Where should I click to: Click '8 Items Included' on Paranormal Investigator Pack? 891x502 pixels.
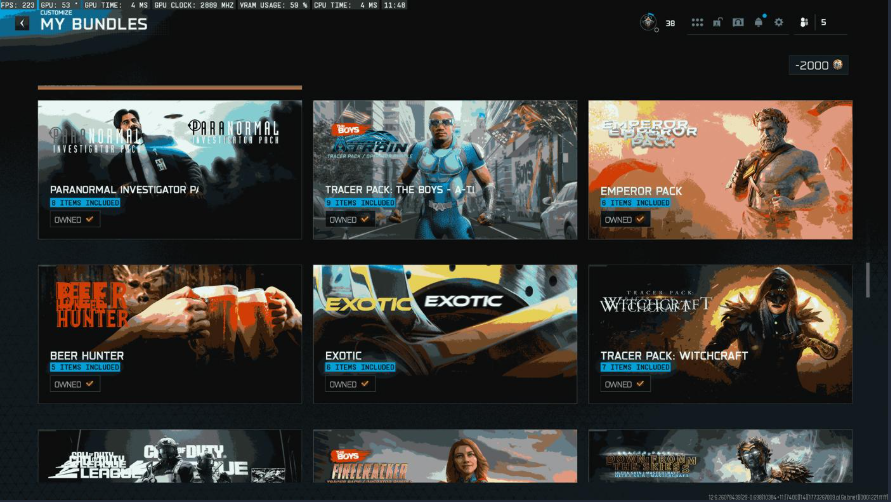[85, 202]
